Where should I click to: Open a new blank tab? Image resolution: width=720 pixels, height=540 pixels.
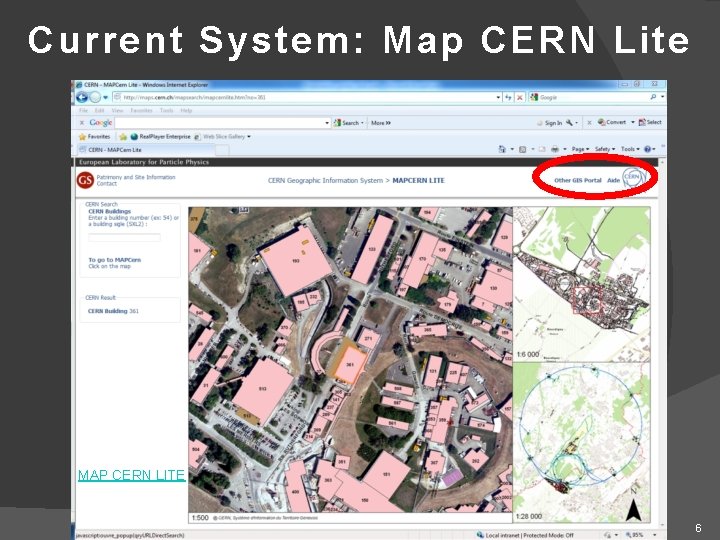coord(222,150)
